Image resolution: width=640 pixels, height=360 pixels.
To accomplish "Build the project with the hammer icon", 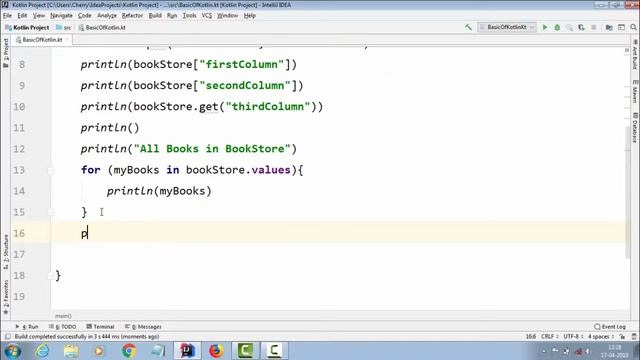I will pyautogui.click(x=468, y=27).
